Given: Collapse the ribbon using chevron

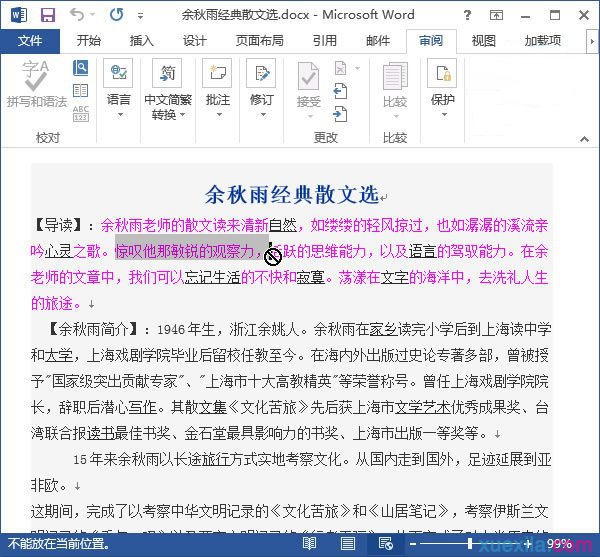Looking at the screenshot, I should 584,139.
